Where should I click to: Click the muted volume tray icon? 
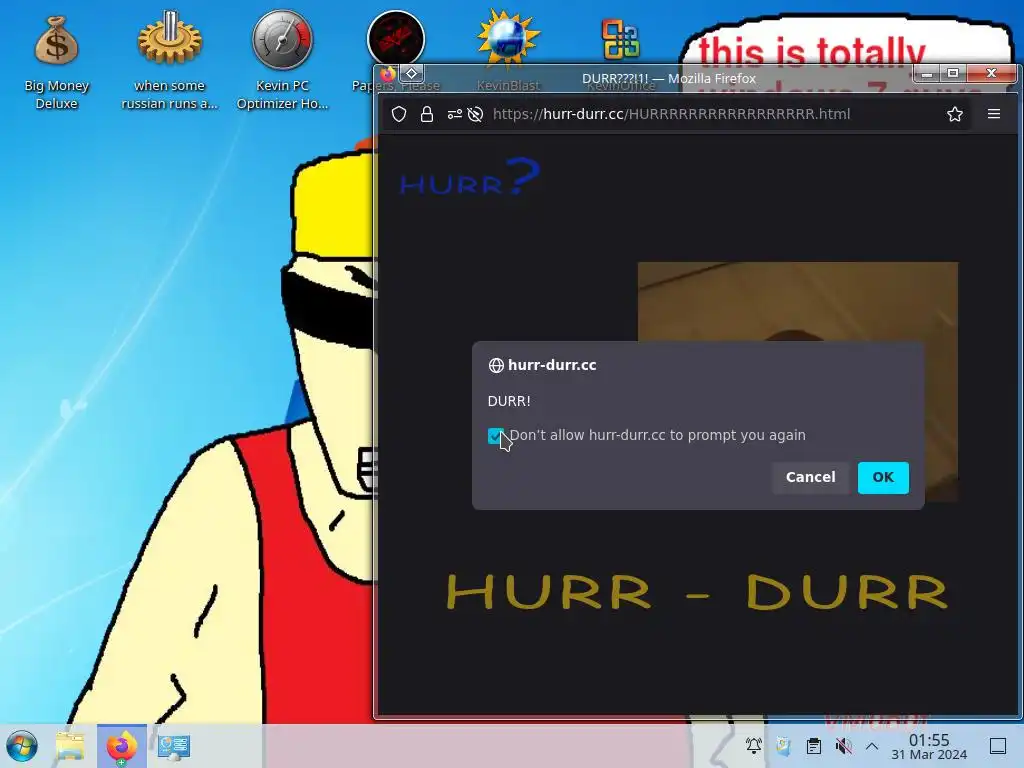844,746
